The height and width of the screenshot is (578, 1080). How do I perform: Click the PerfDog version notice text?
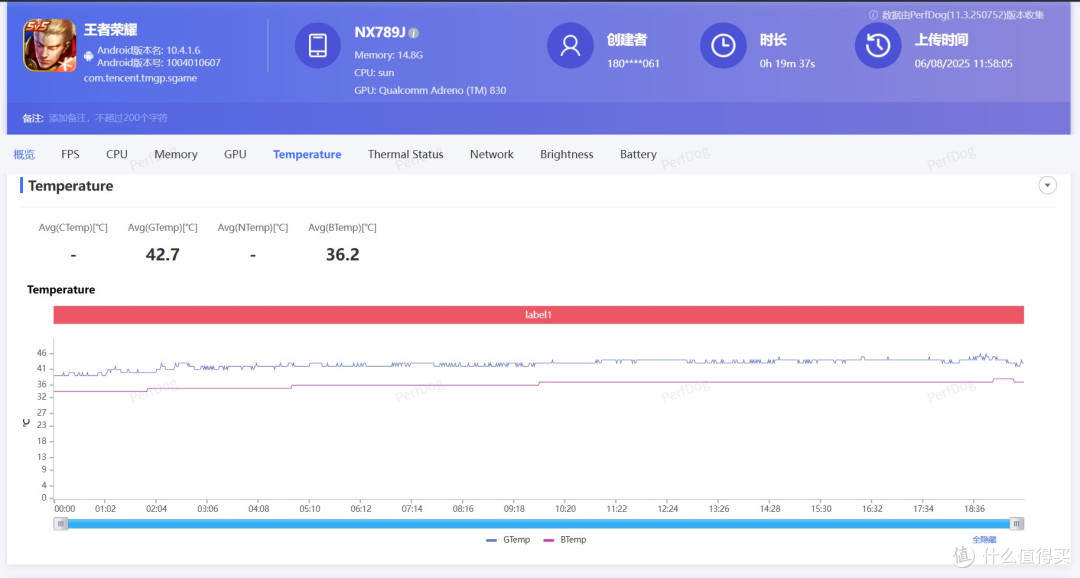(x=963, y=14)
